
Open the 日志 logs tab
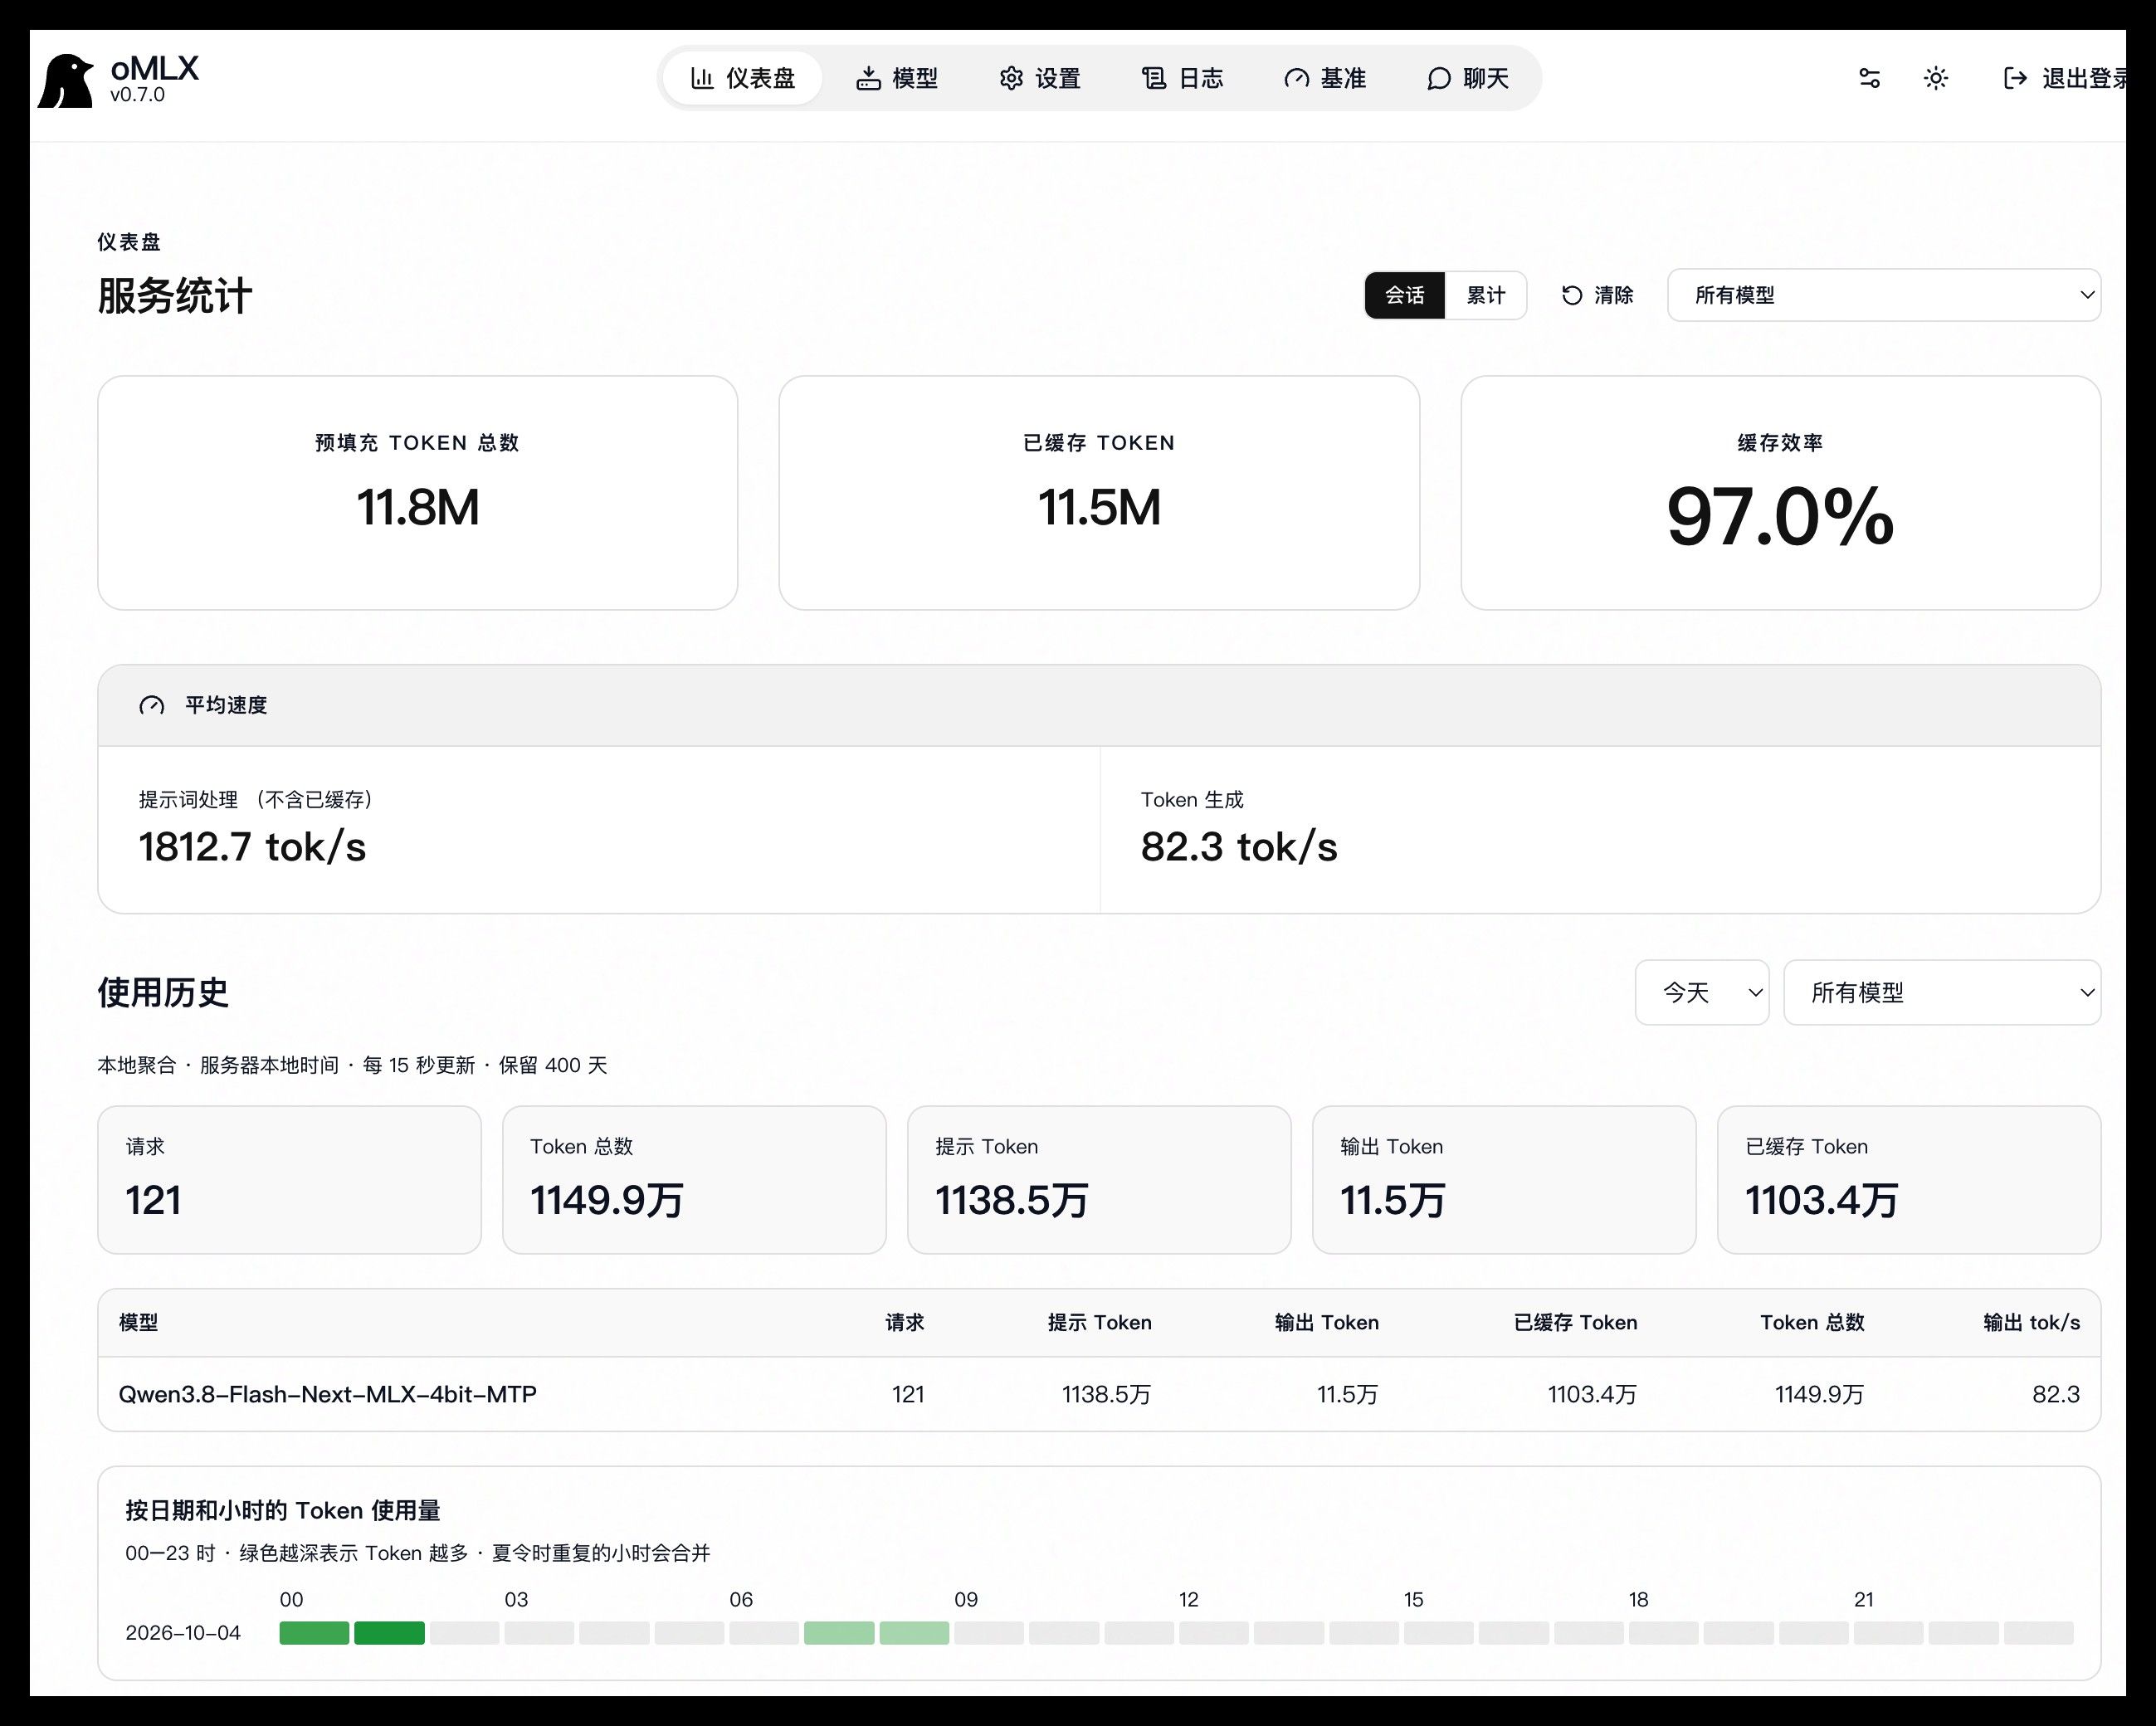1183,78
